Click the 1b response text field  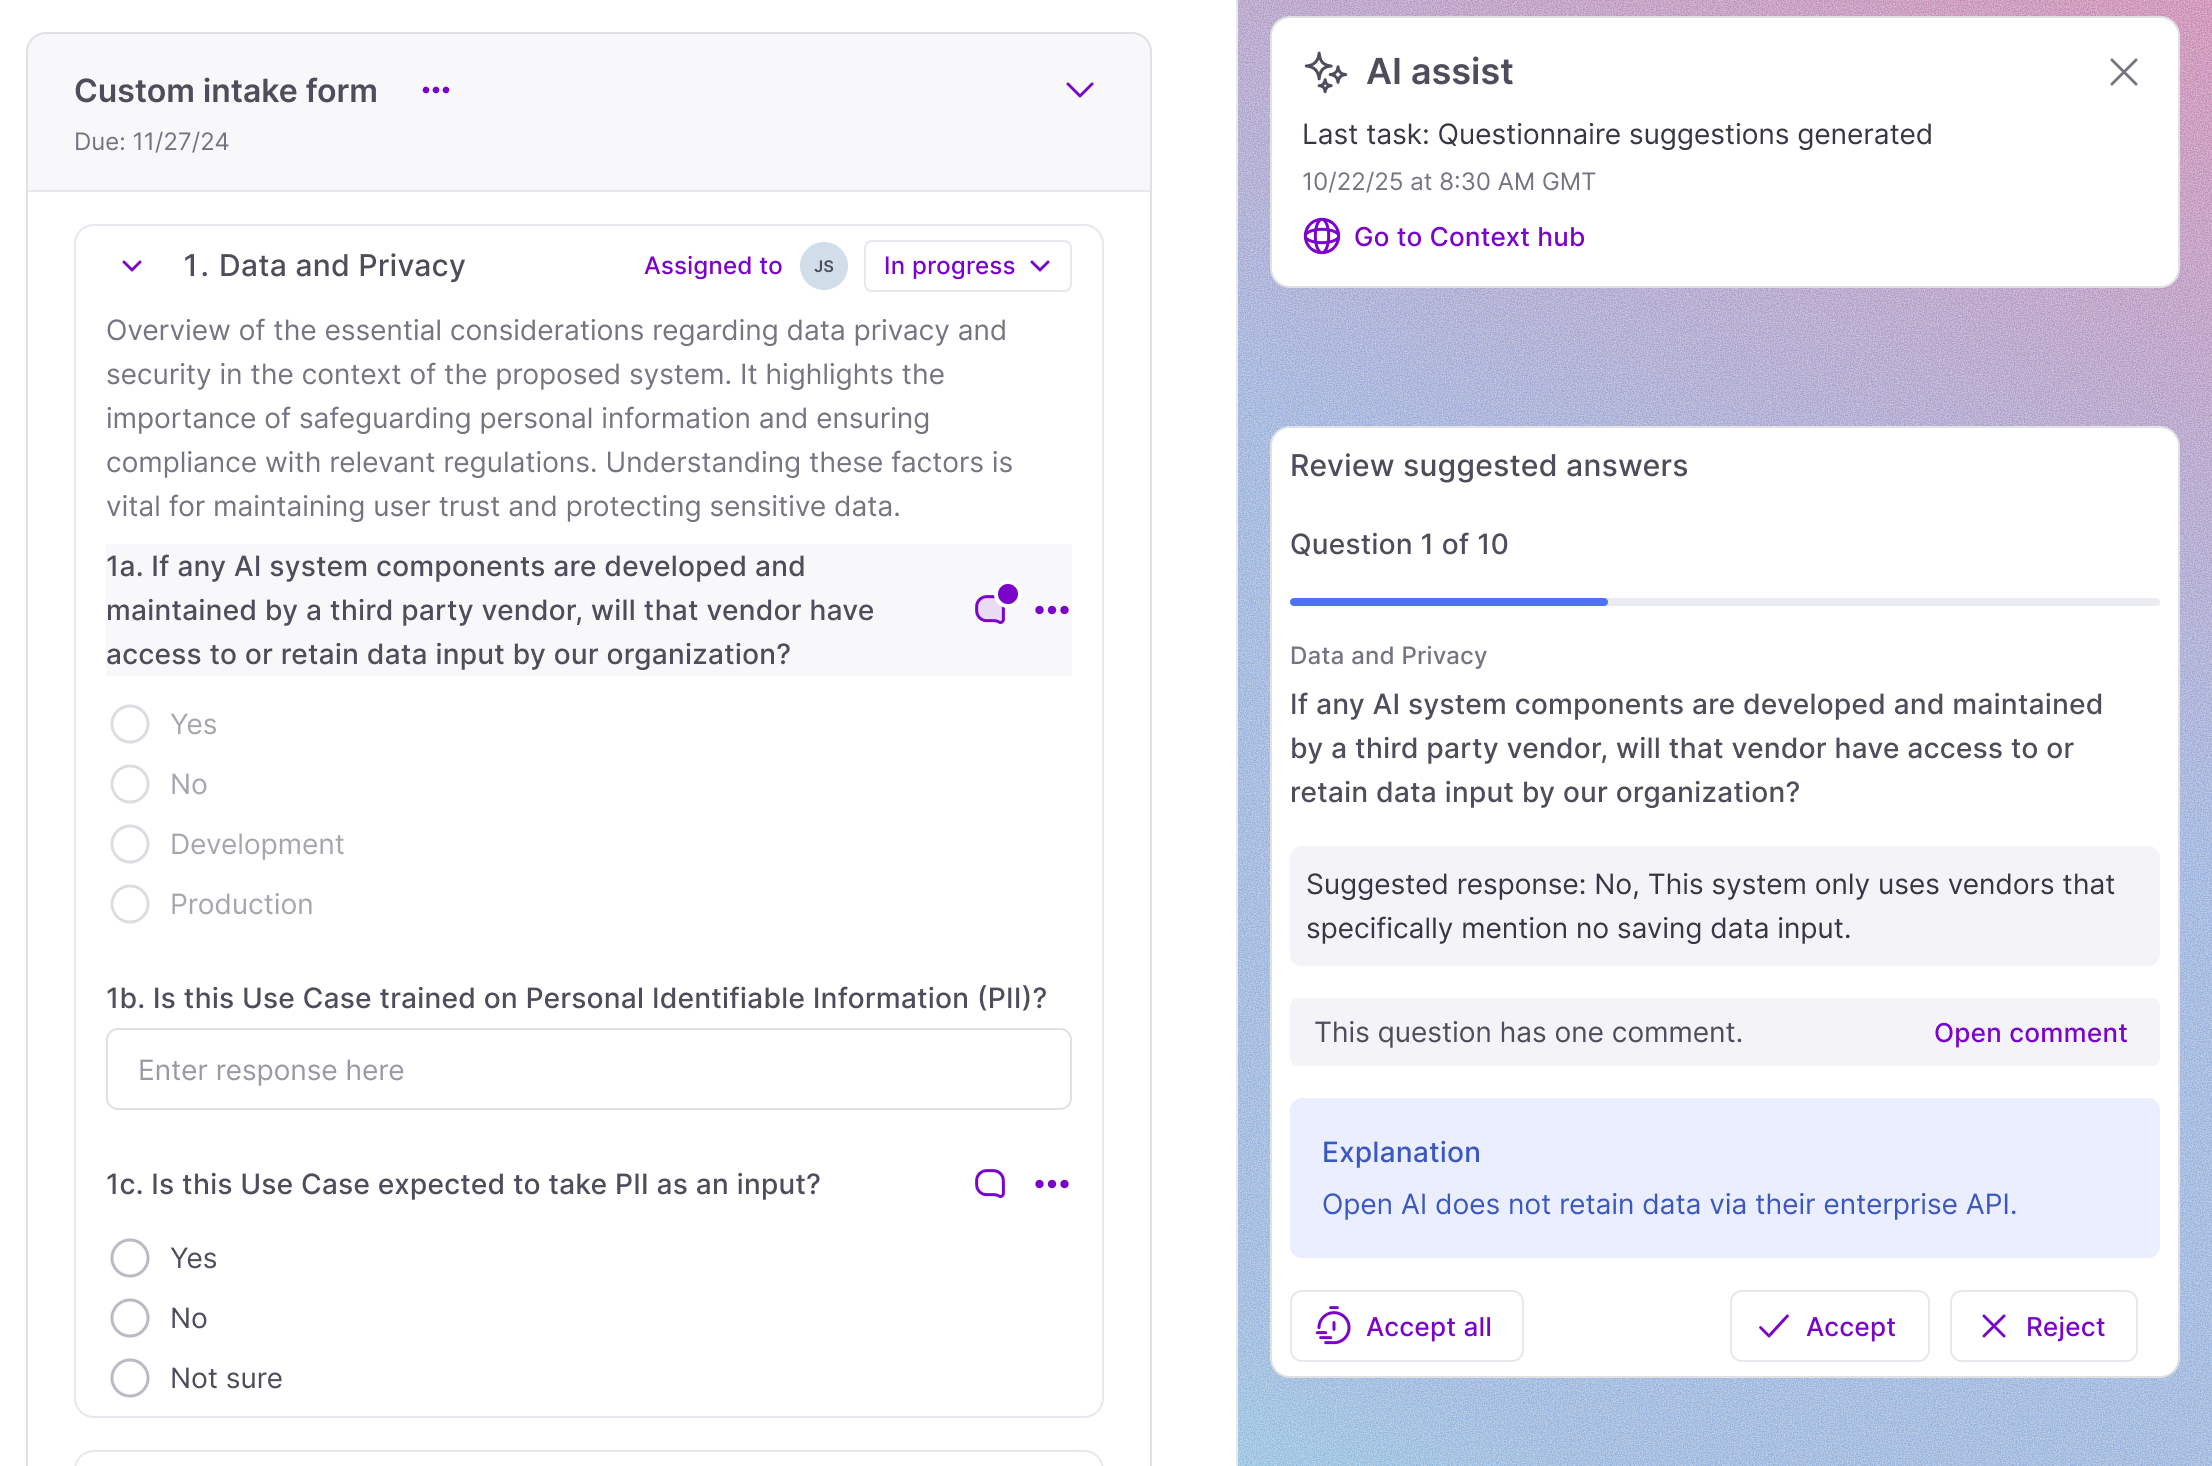coord(588,1070)
